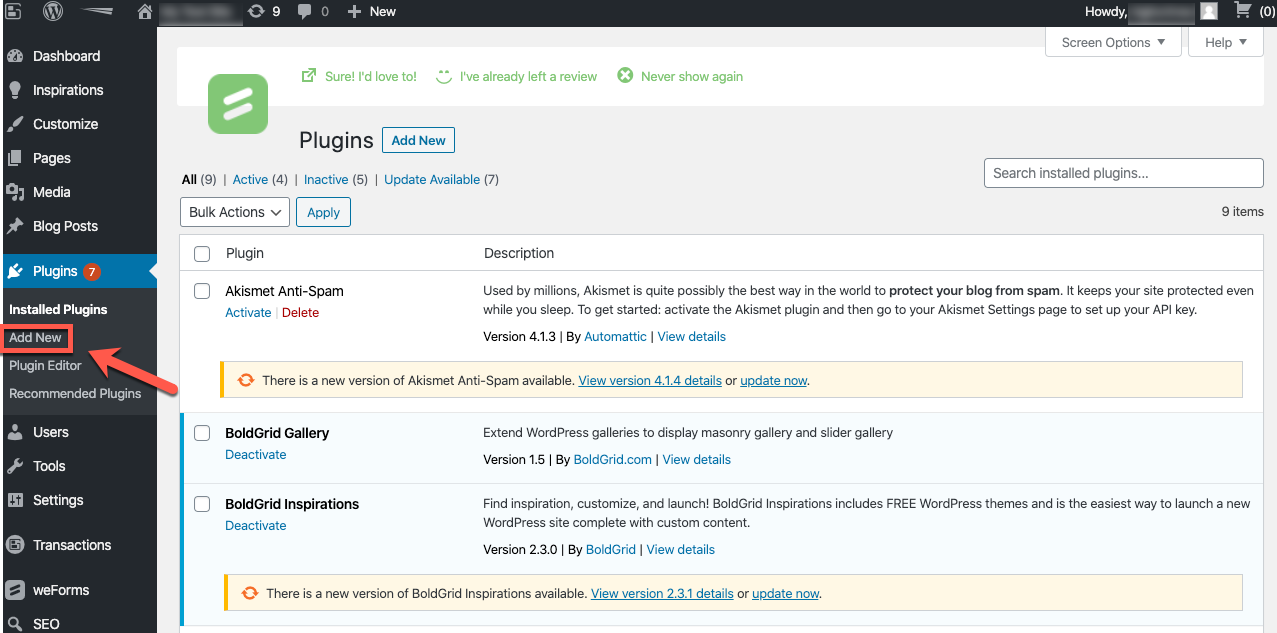
Task: Open the comments bubble icon
Action: pyautogui.click(x=305, y=12)
